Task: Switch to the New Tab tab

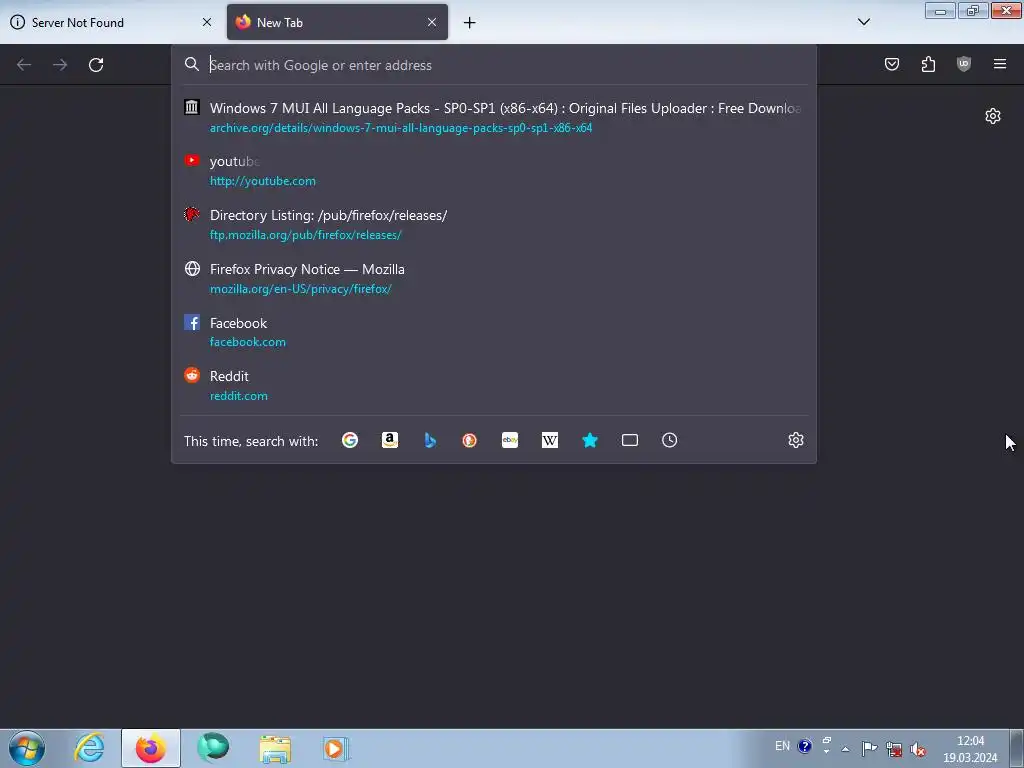Action: (337, 22)
